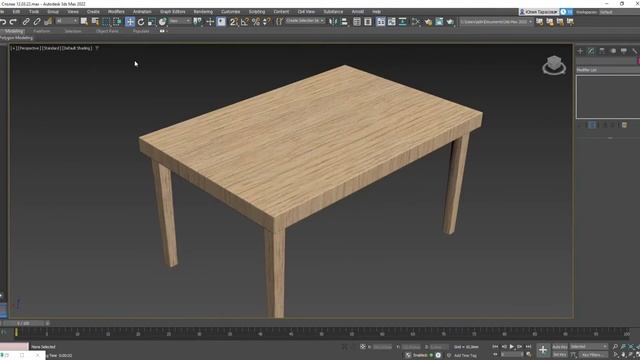Screen dimensions: 640x360
Task: Click the Rectangular Selection Region icon
Action: pos(106,22)
